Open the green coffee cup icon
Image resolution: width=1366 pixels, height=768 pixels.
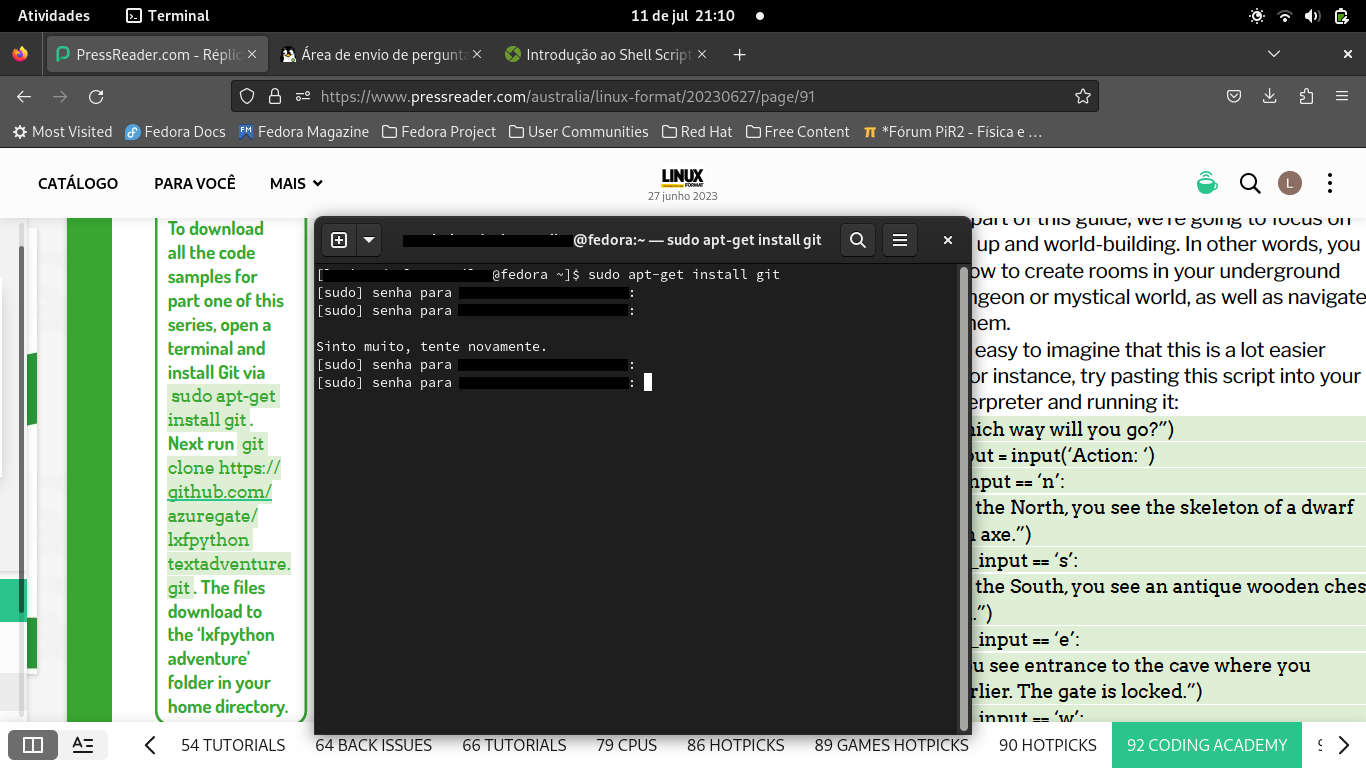pyautogui.click(x=1207, y=183)
